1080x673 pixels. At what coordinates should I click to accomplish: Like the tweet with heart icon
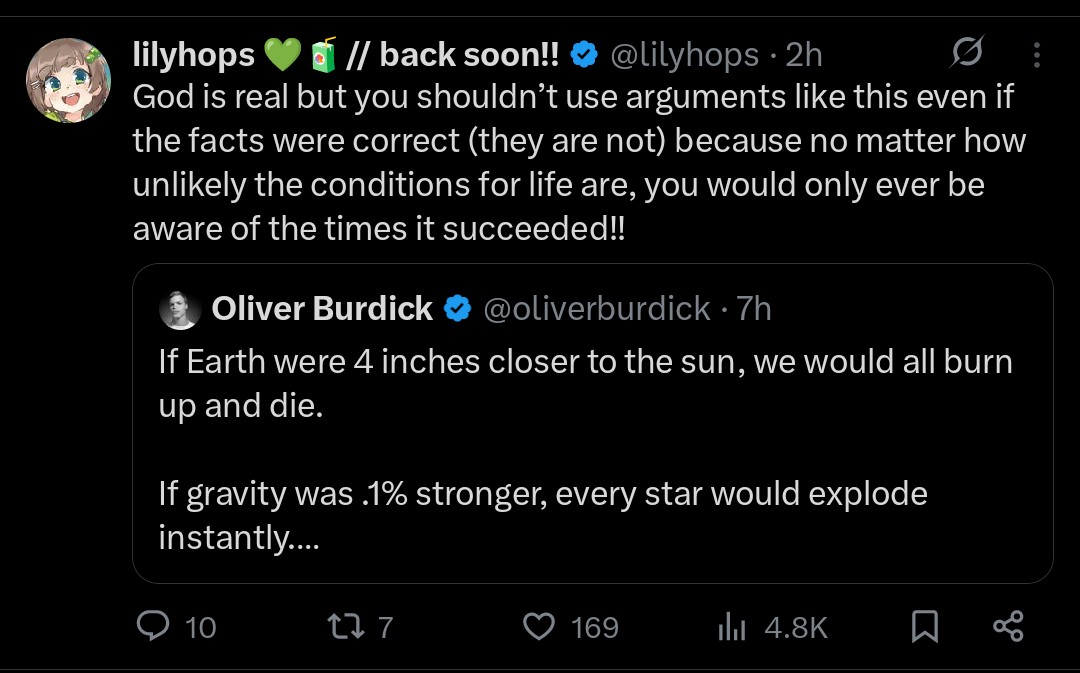(x=539, y=626)
